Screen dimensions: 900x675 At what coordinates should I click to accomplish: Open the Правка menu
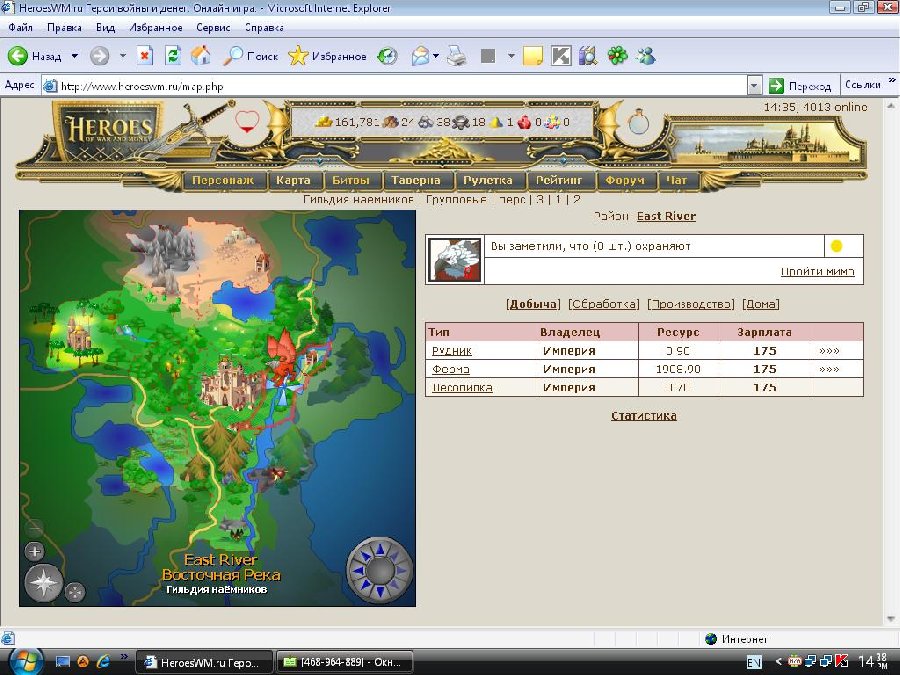tap(64, 27)
